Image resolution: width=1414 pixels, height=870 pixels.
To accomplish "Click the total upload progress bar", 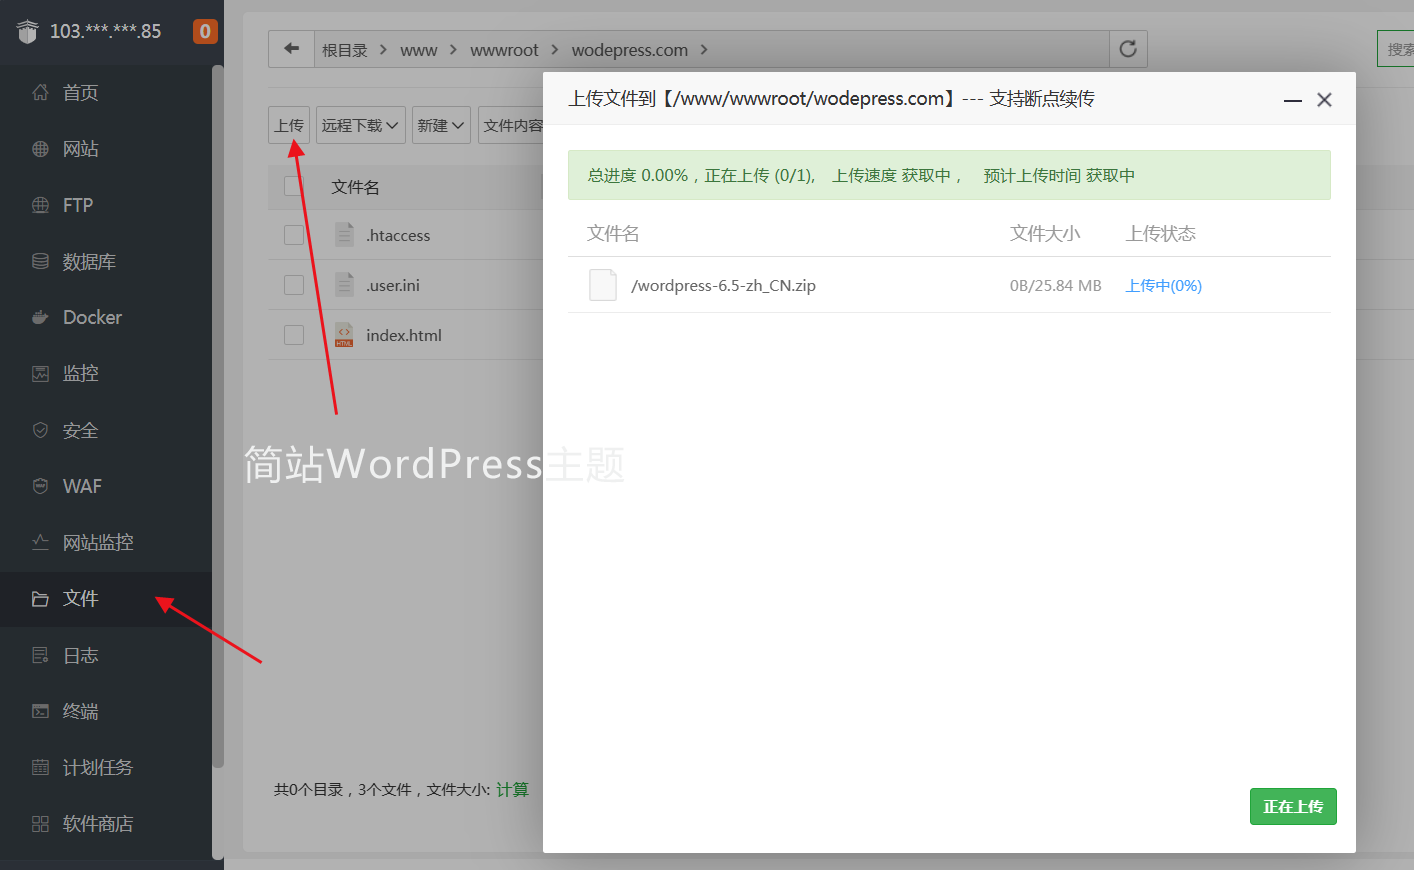I will click(949, 175).
